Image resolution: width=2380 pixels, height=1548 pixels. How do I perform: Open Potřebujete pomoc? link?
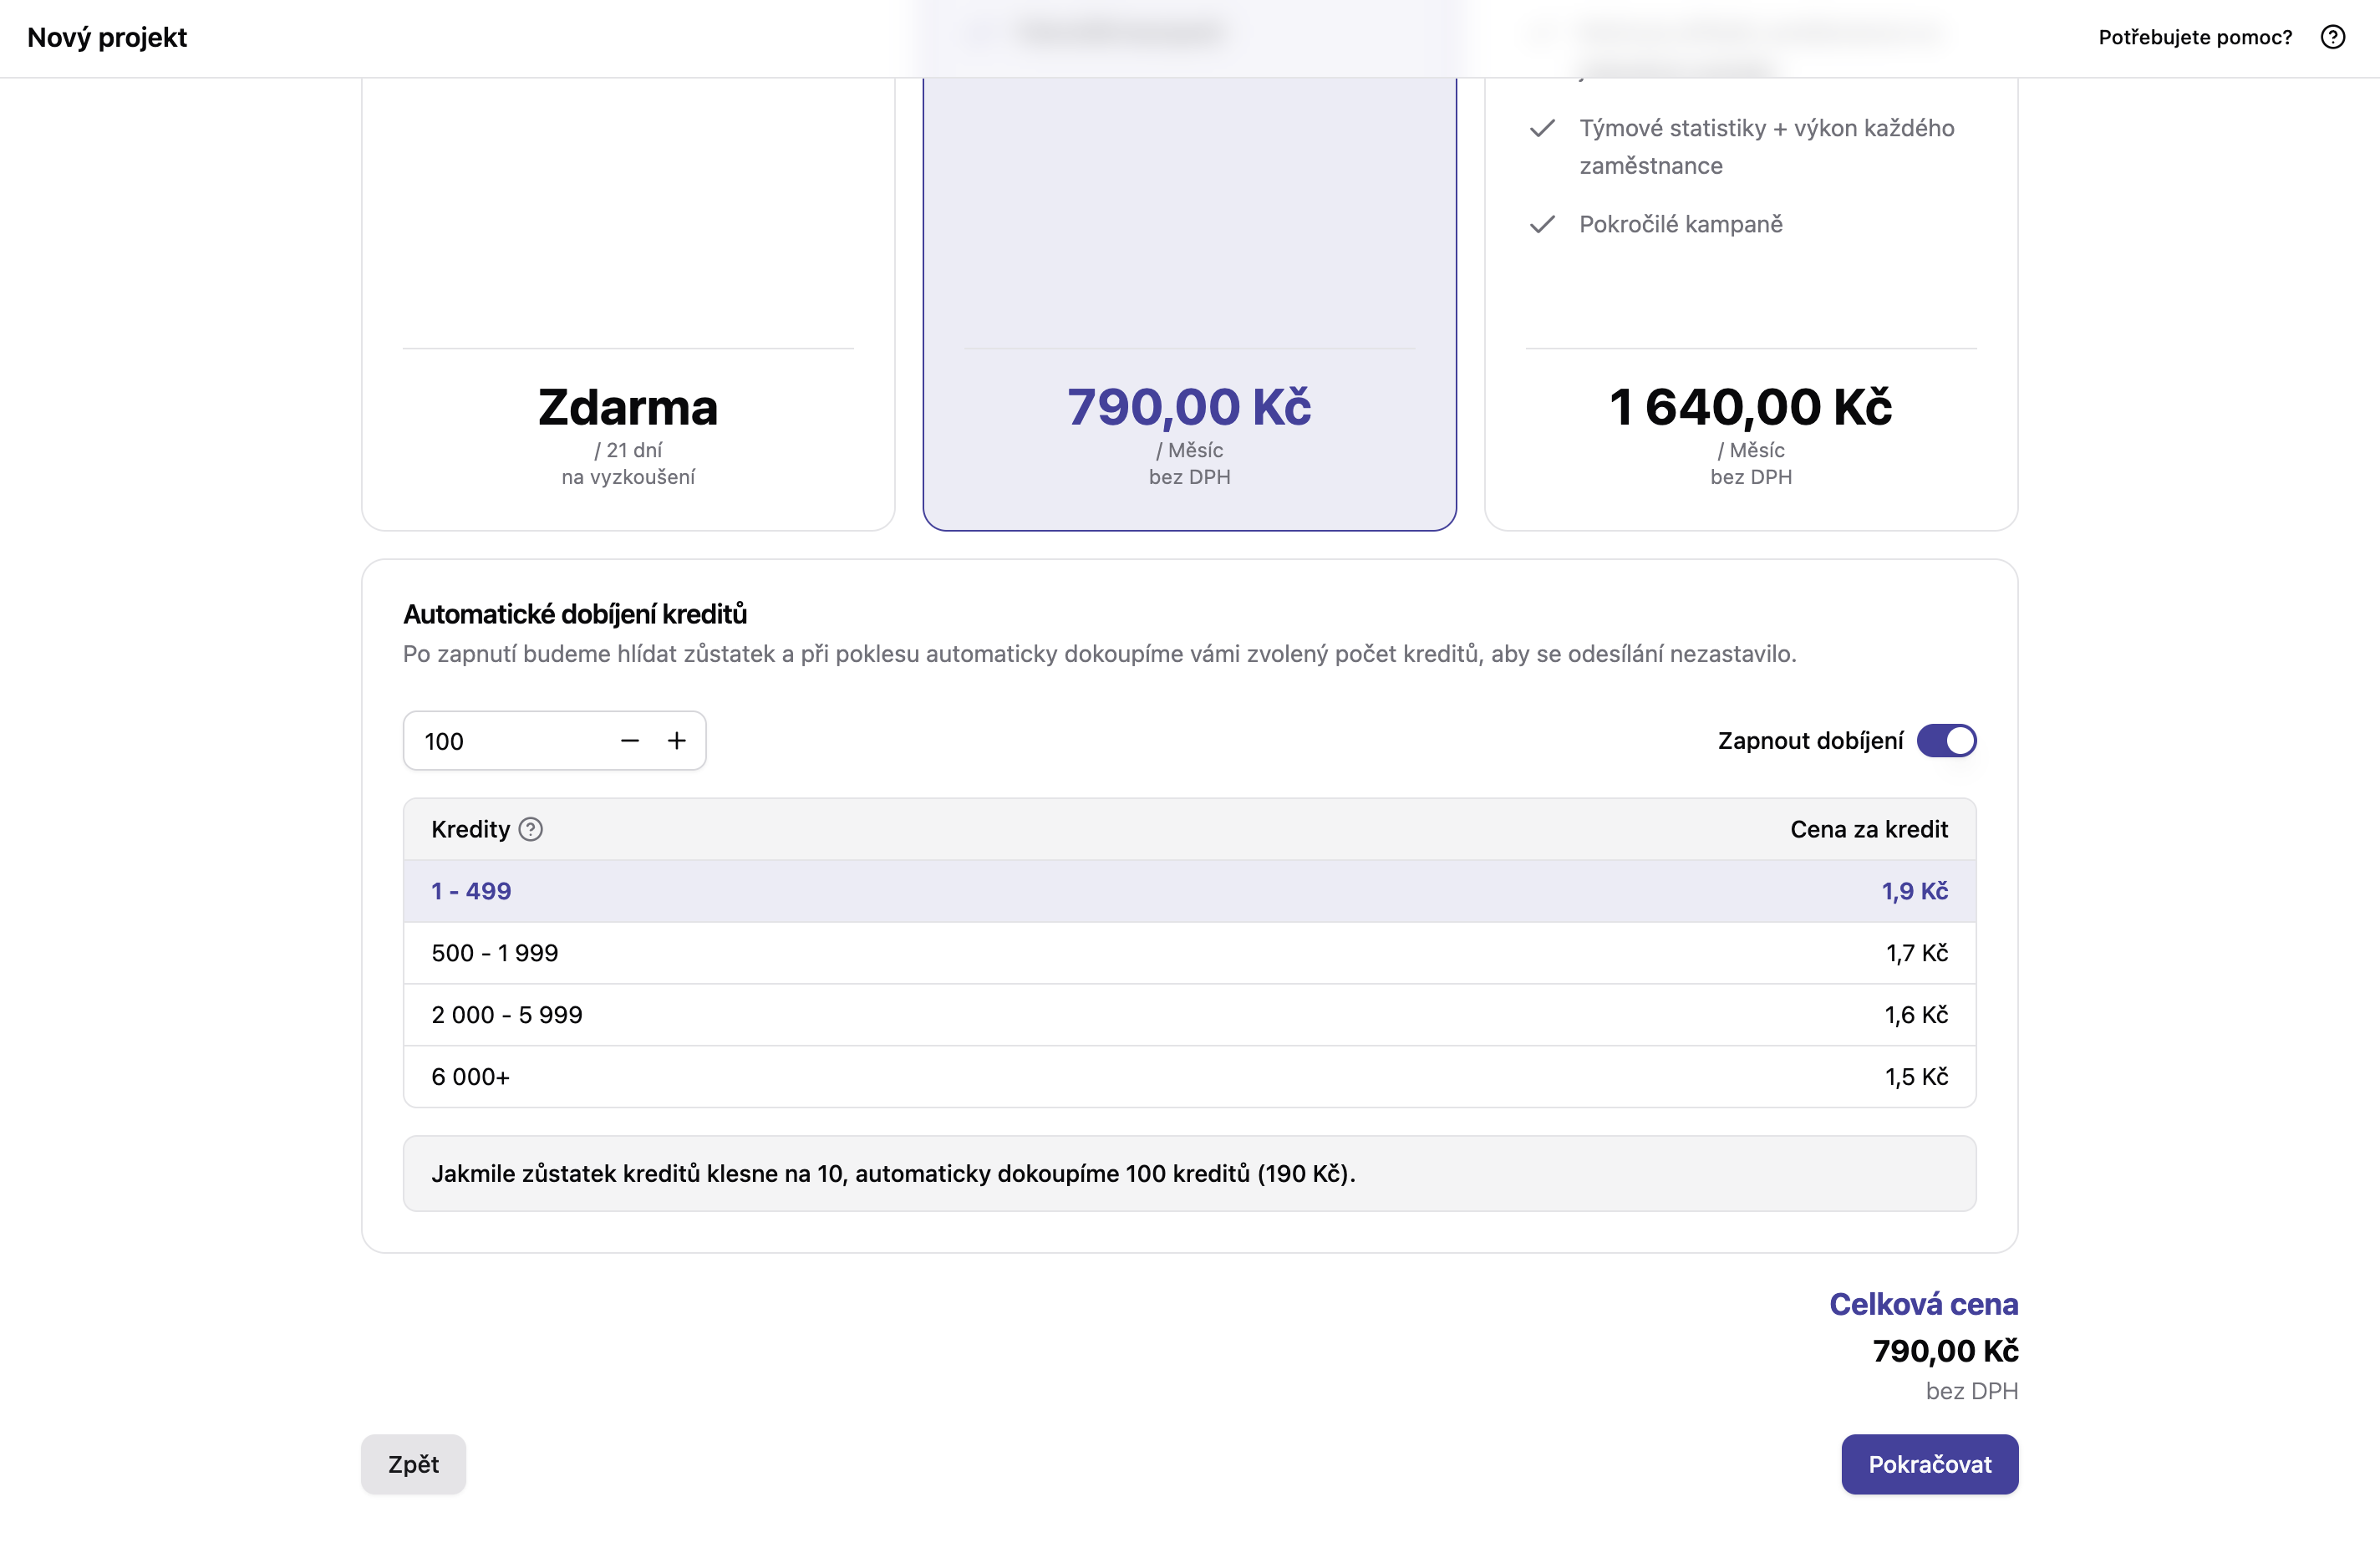point(2194,37)
